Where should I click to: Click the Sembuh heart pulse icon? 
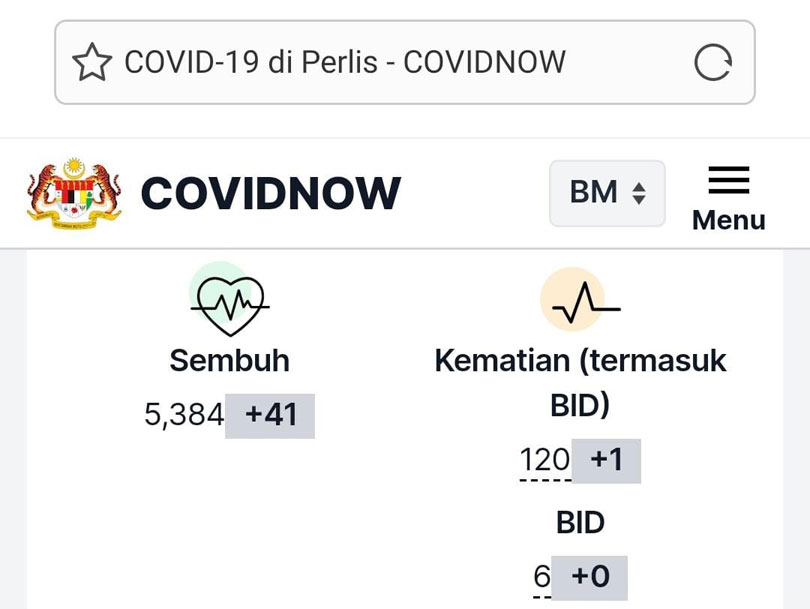pyautogui.click(x=229, y=300)
